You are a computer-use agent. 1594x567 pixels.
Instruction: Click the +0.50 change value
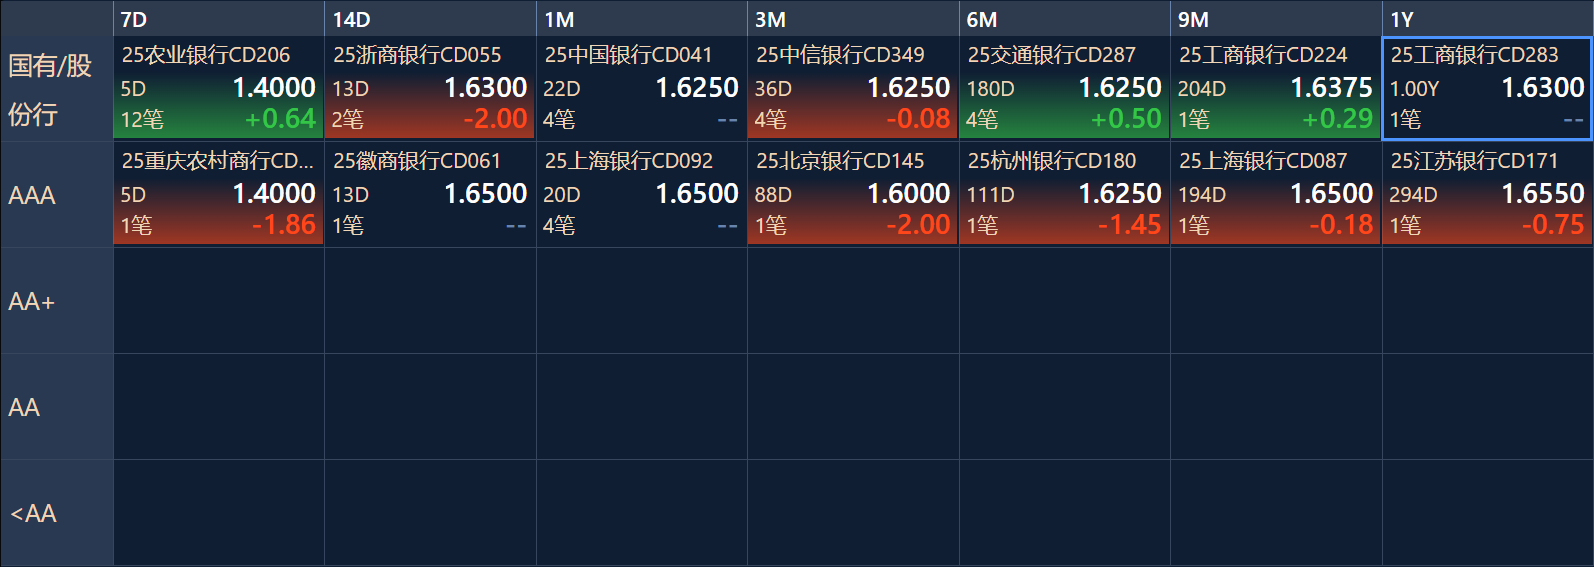1126,119
